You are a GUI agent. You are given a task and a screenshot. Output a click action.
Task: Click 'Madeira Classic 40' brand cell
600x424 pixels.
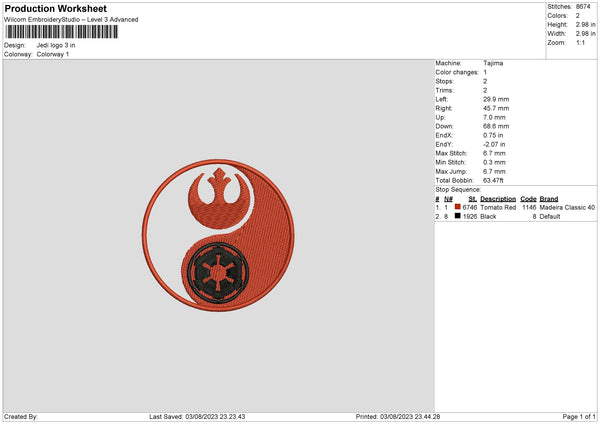[567, 207]
